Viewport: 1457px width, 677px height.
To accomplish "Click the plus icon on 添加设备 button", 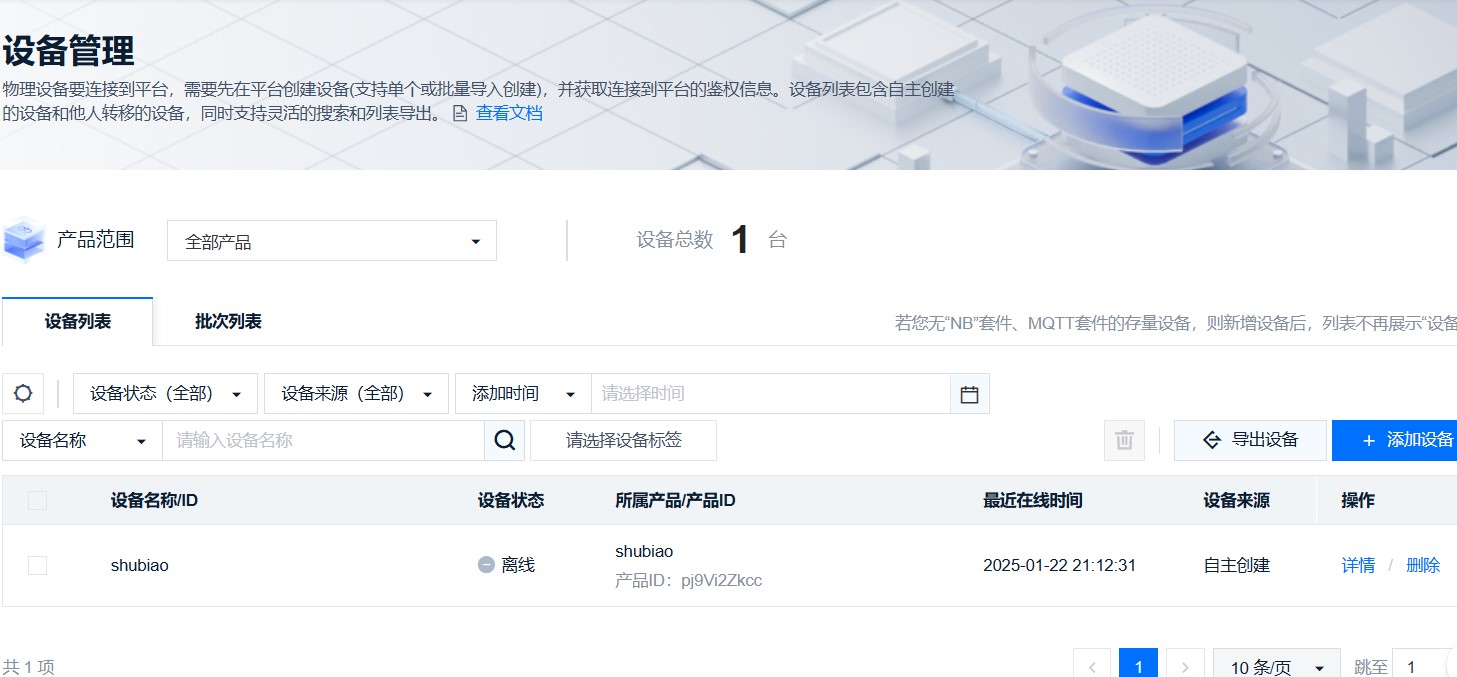I will [1370, 440].
